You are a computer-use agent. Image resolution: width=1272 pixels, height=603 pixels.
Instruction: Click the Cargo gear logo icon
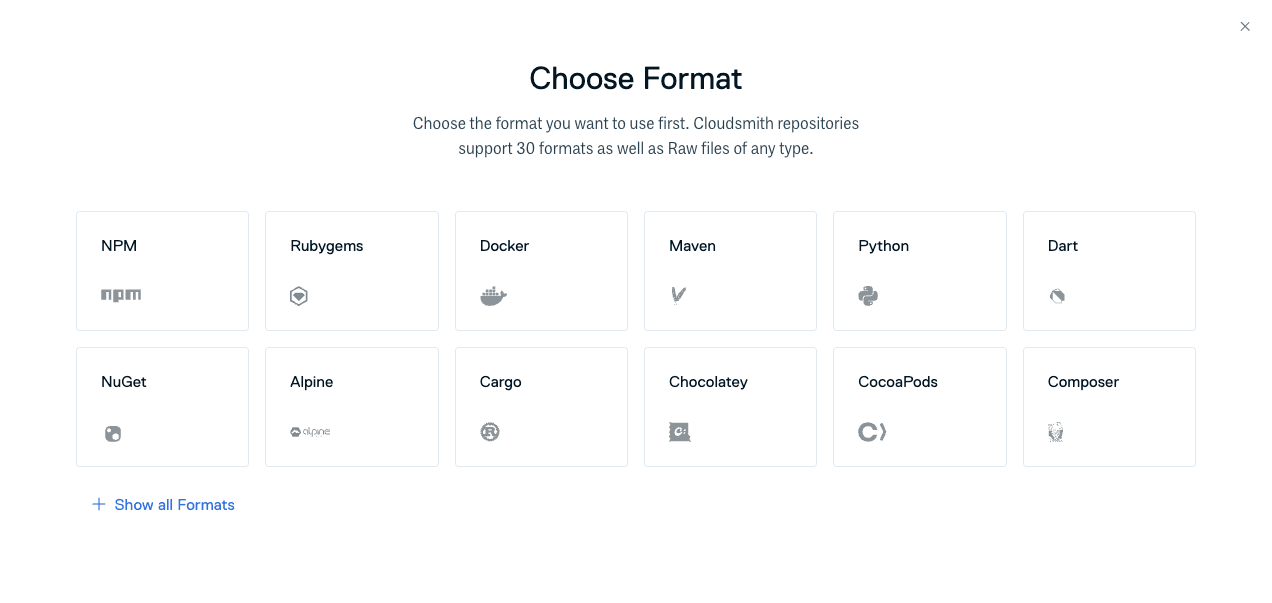pyautogui.click(x=490, y=432)
